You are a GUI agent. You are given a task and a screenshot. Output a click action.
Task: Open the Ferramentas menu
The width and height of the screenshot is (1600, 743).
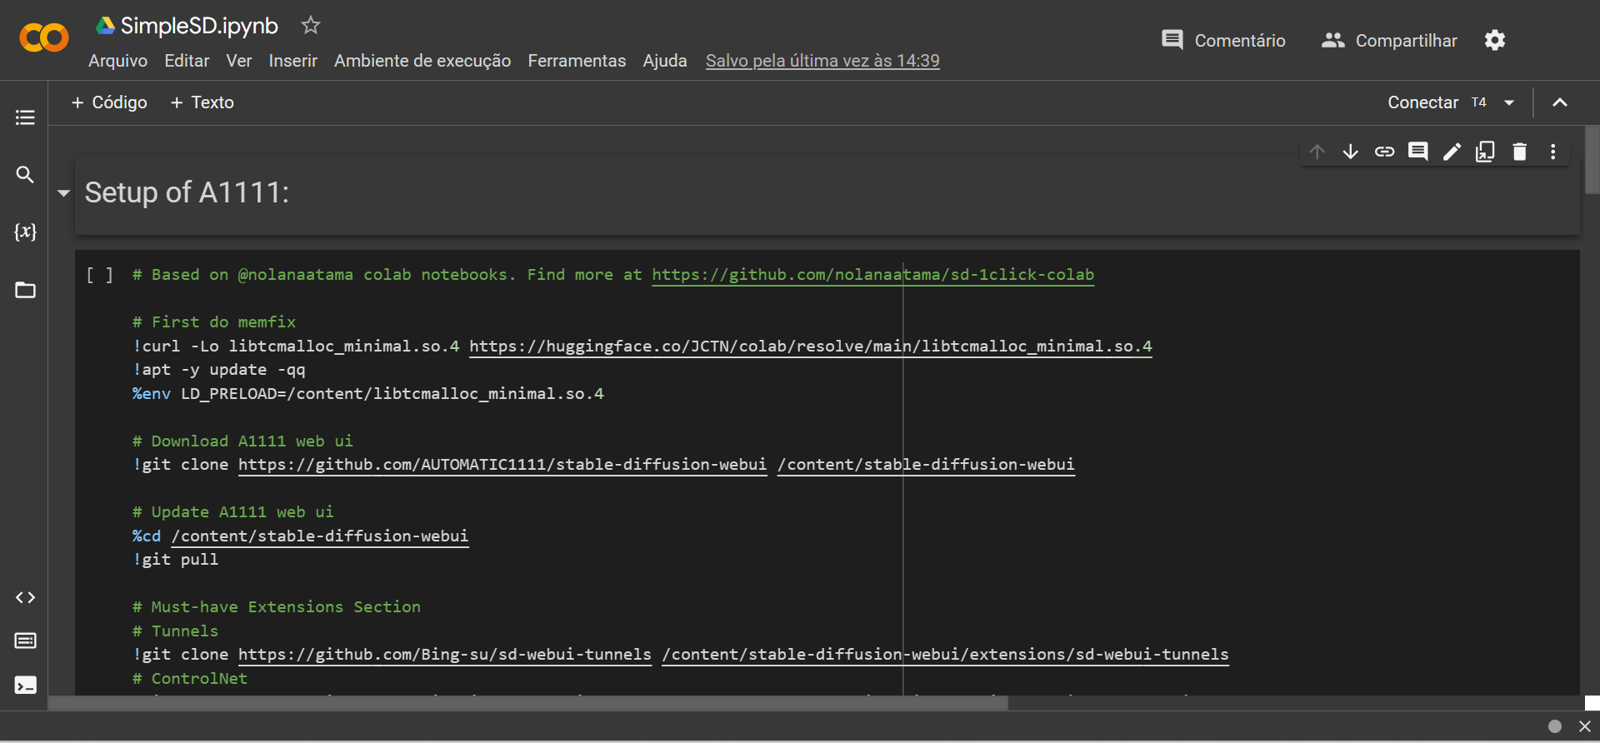click(577, 61)
